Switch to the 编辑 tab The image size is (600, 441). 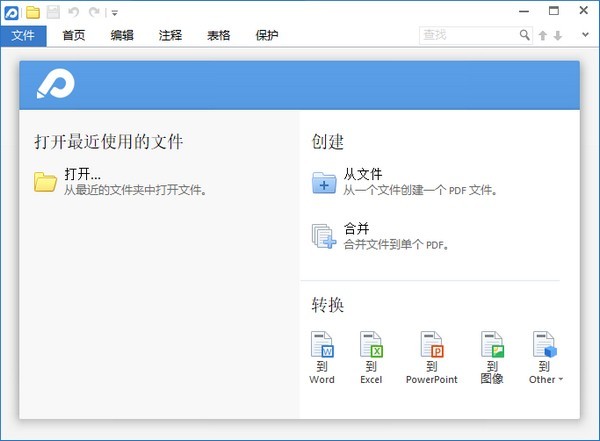122,36
